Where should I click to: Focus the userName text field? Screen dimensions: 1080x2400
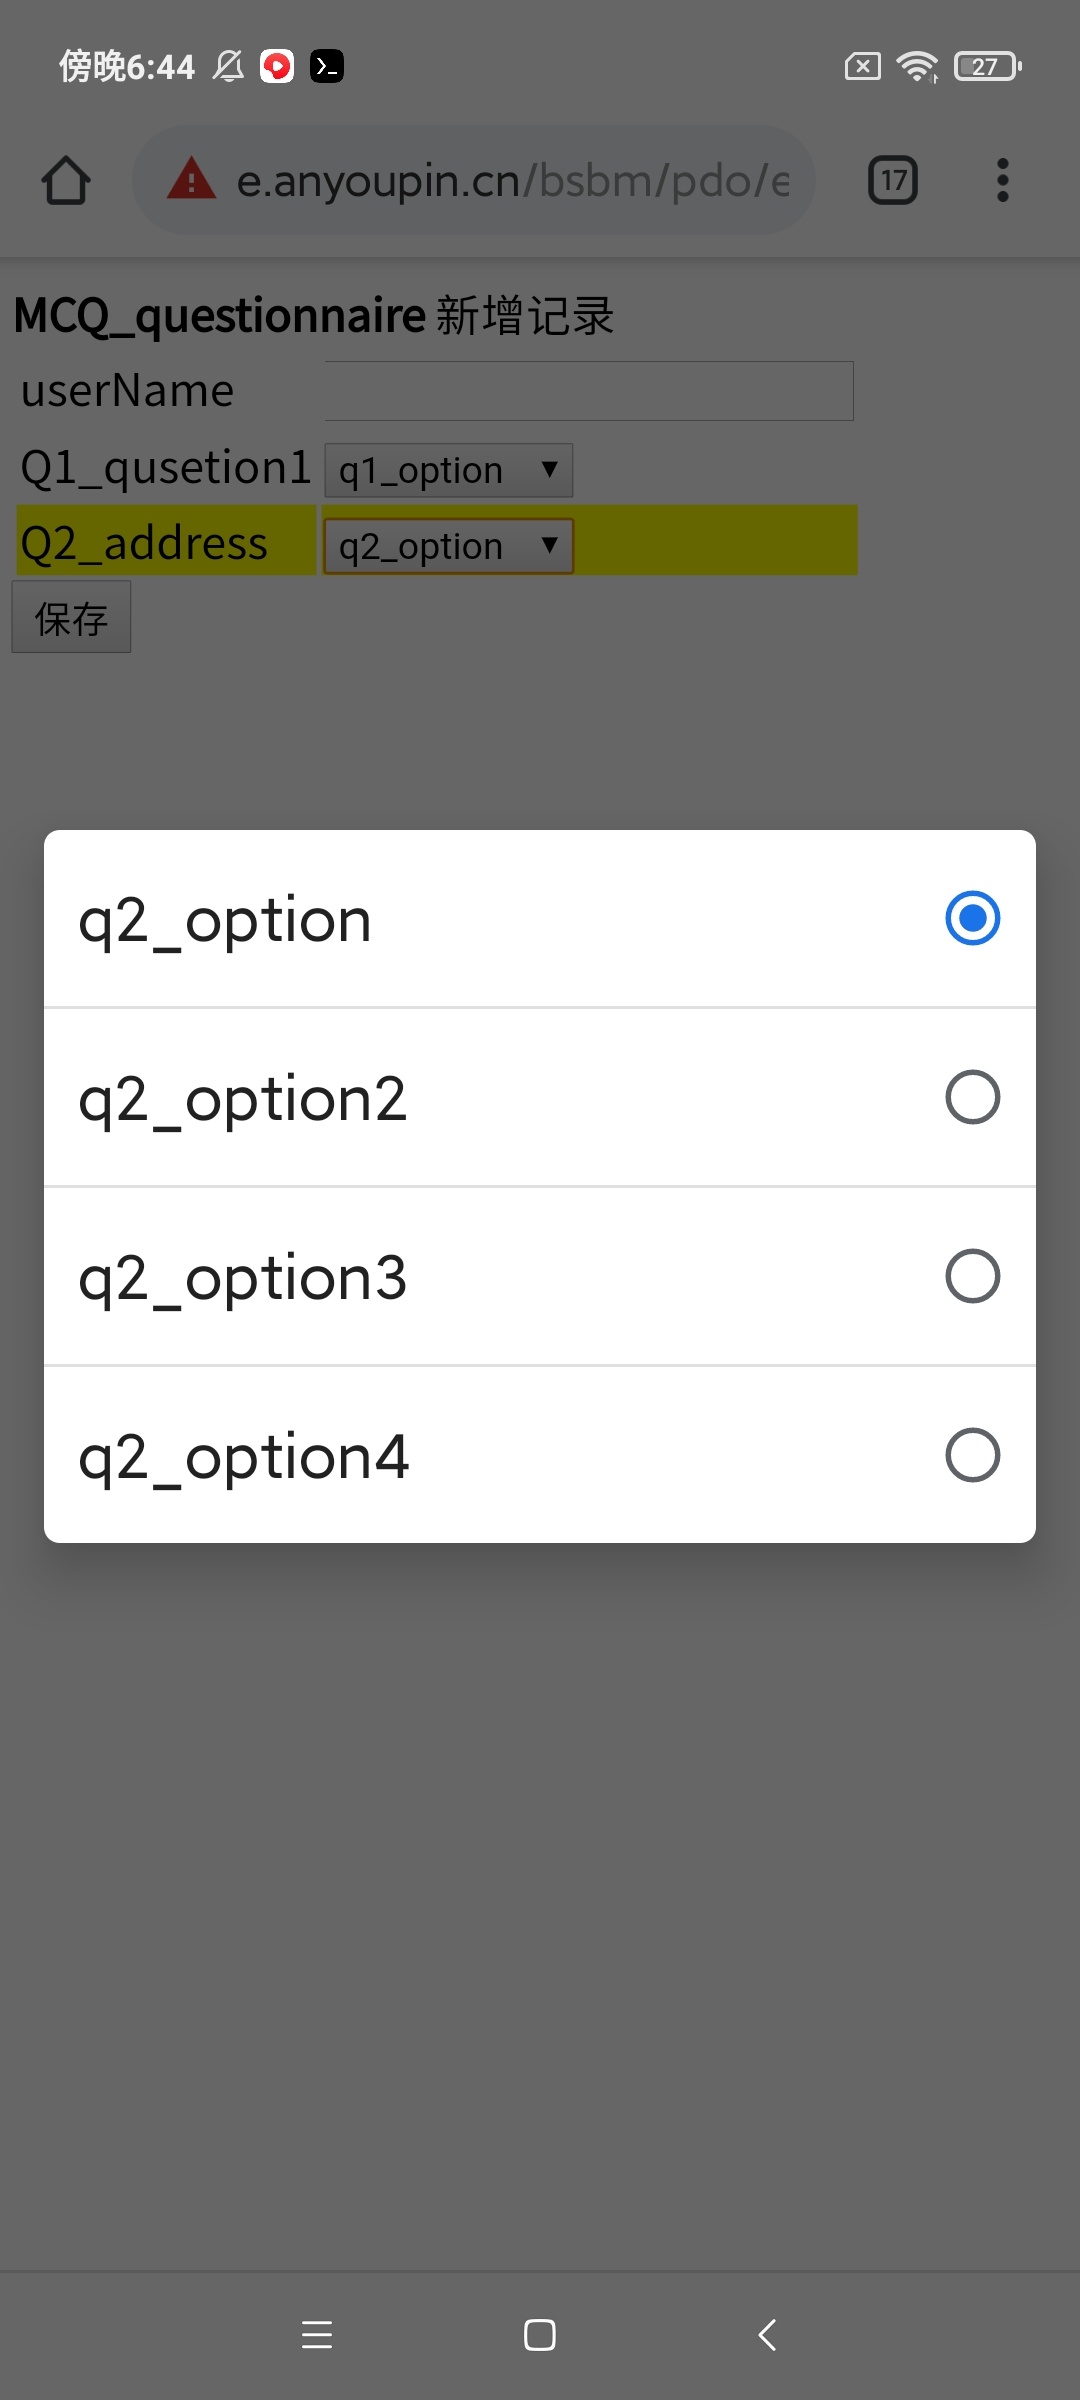(x=589, y=391)
